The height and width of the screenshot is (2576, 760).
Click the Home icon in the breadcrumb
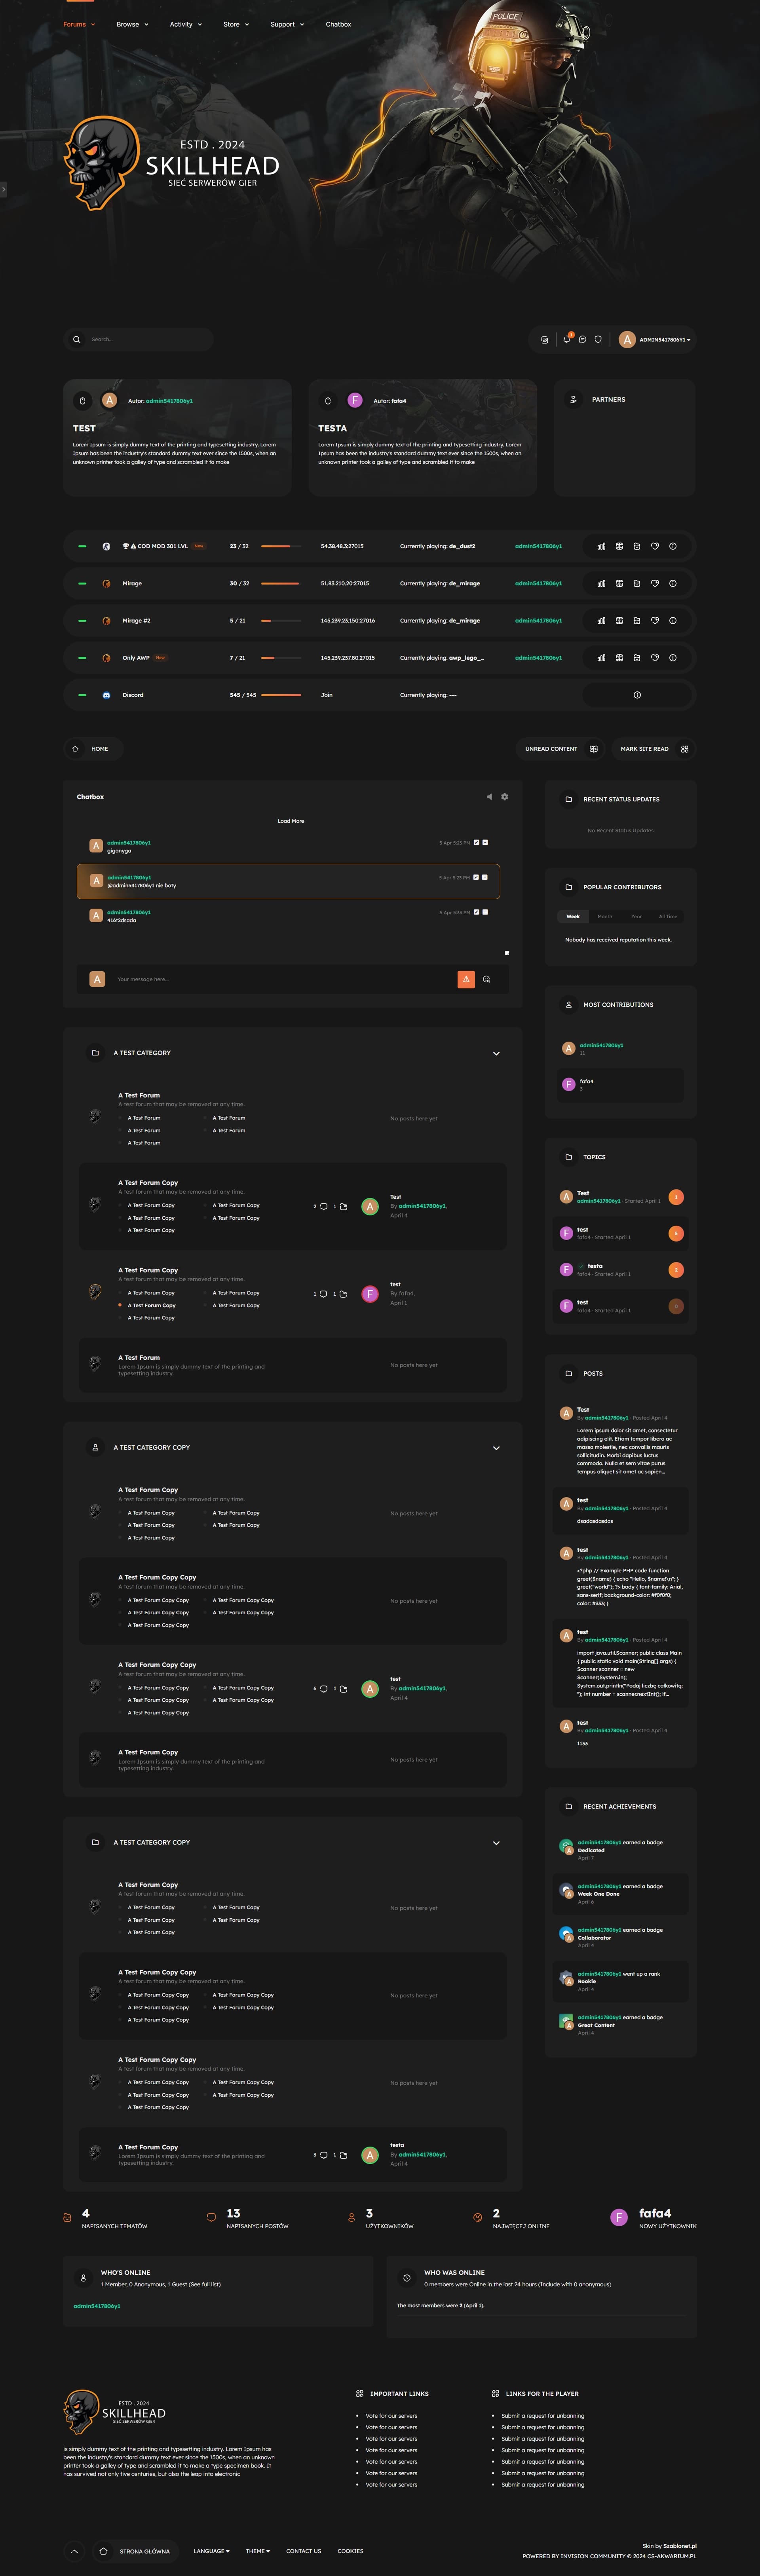(75, 749)
